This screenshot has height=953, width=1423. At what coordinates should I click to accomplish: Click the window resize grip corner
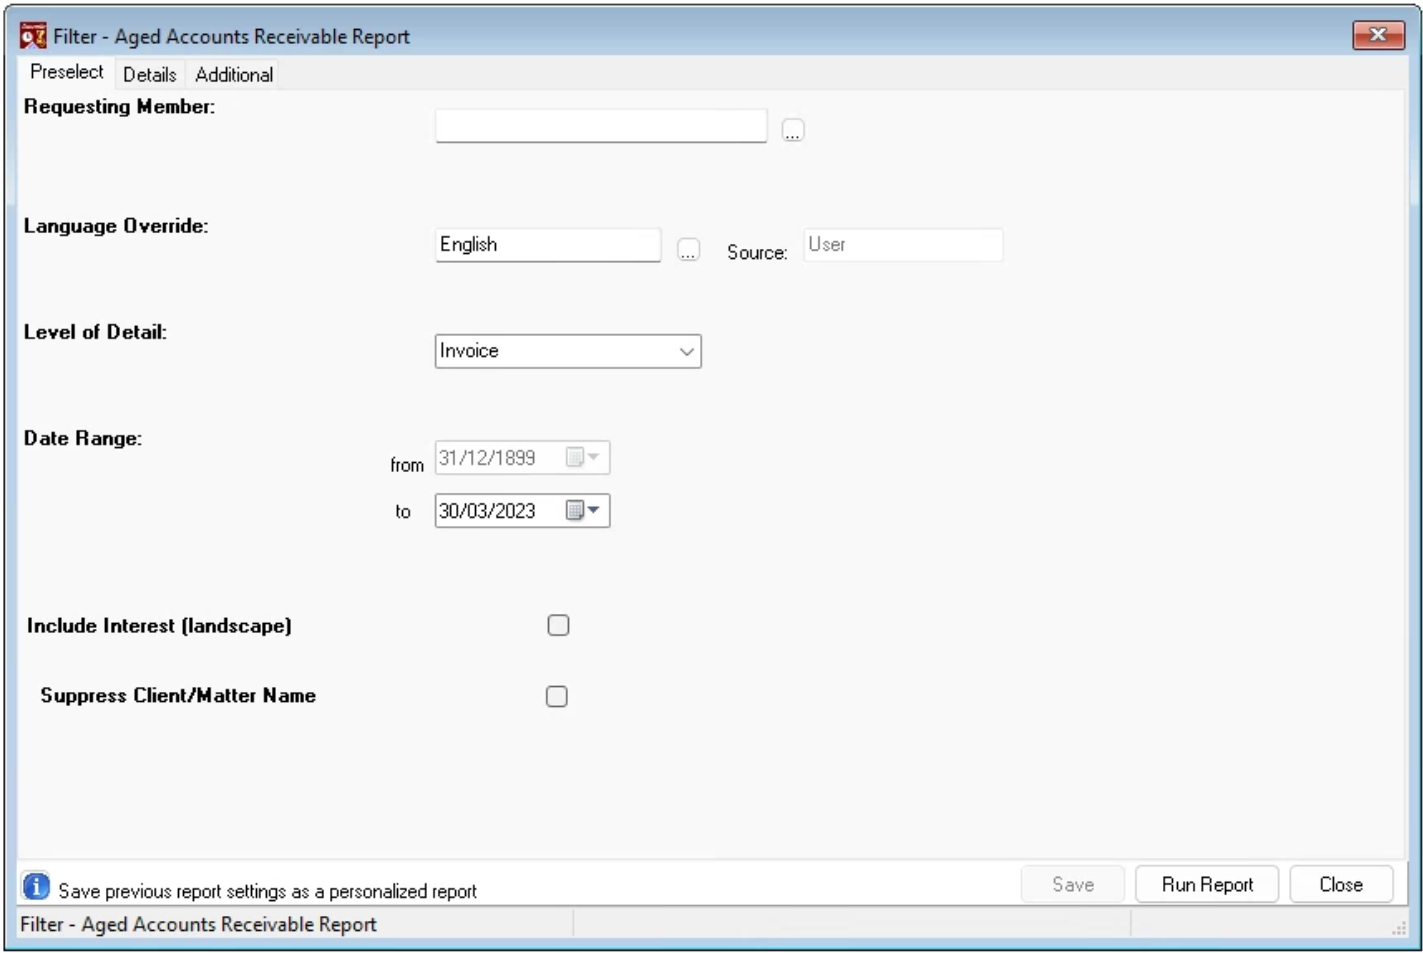click(1399, 929)
